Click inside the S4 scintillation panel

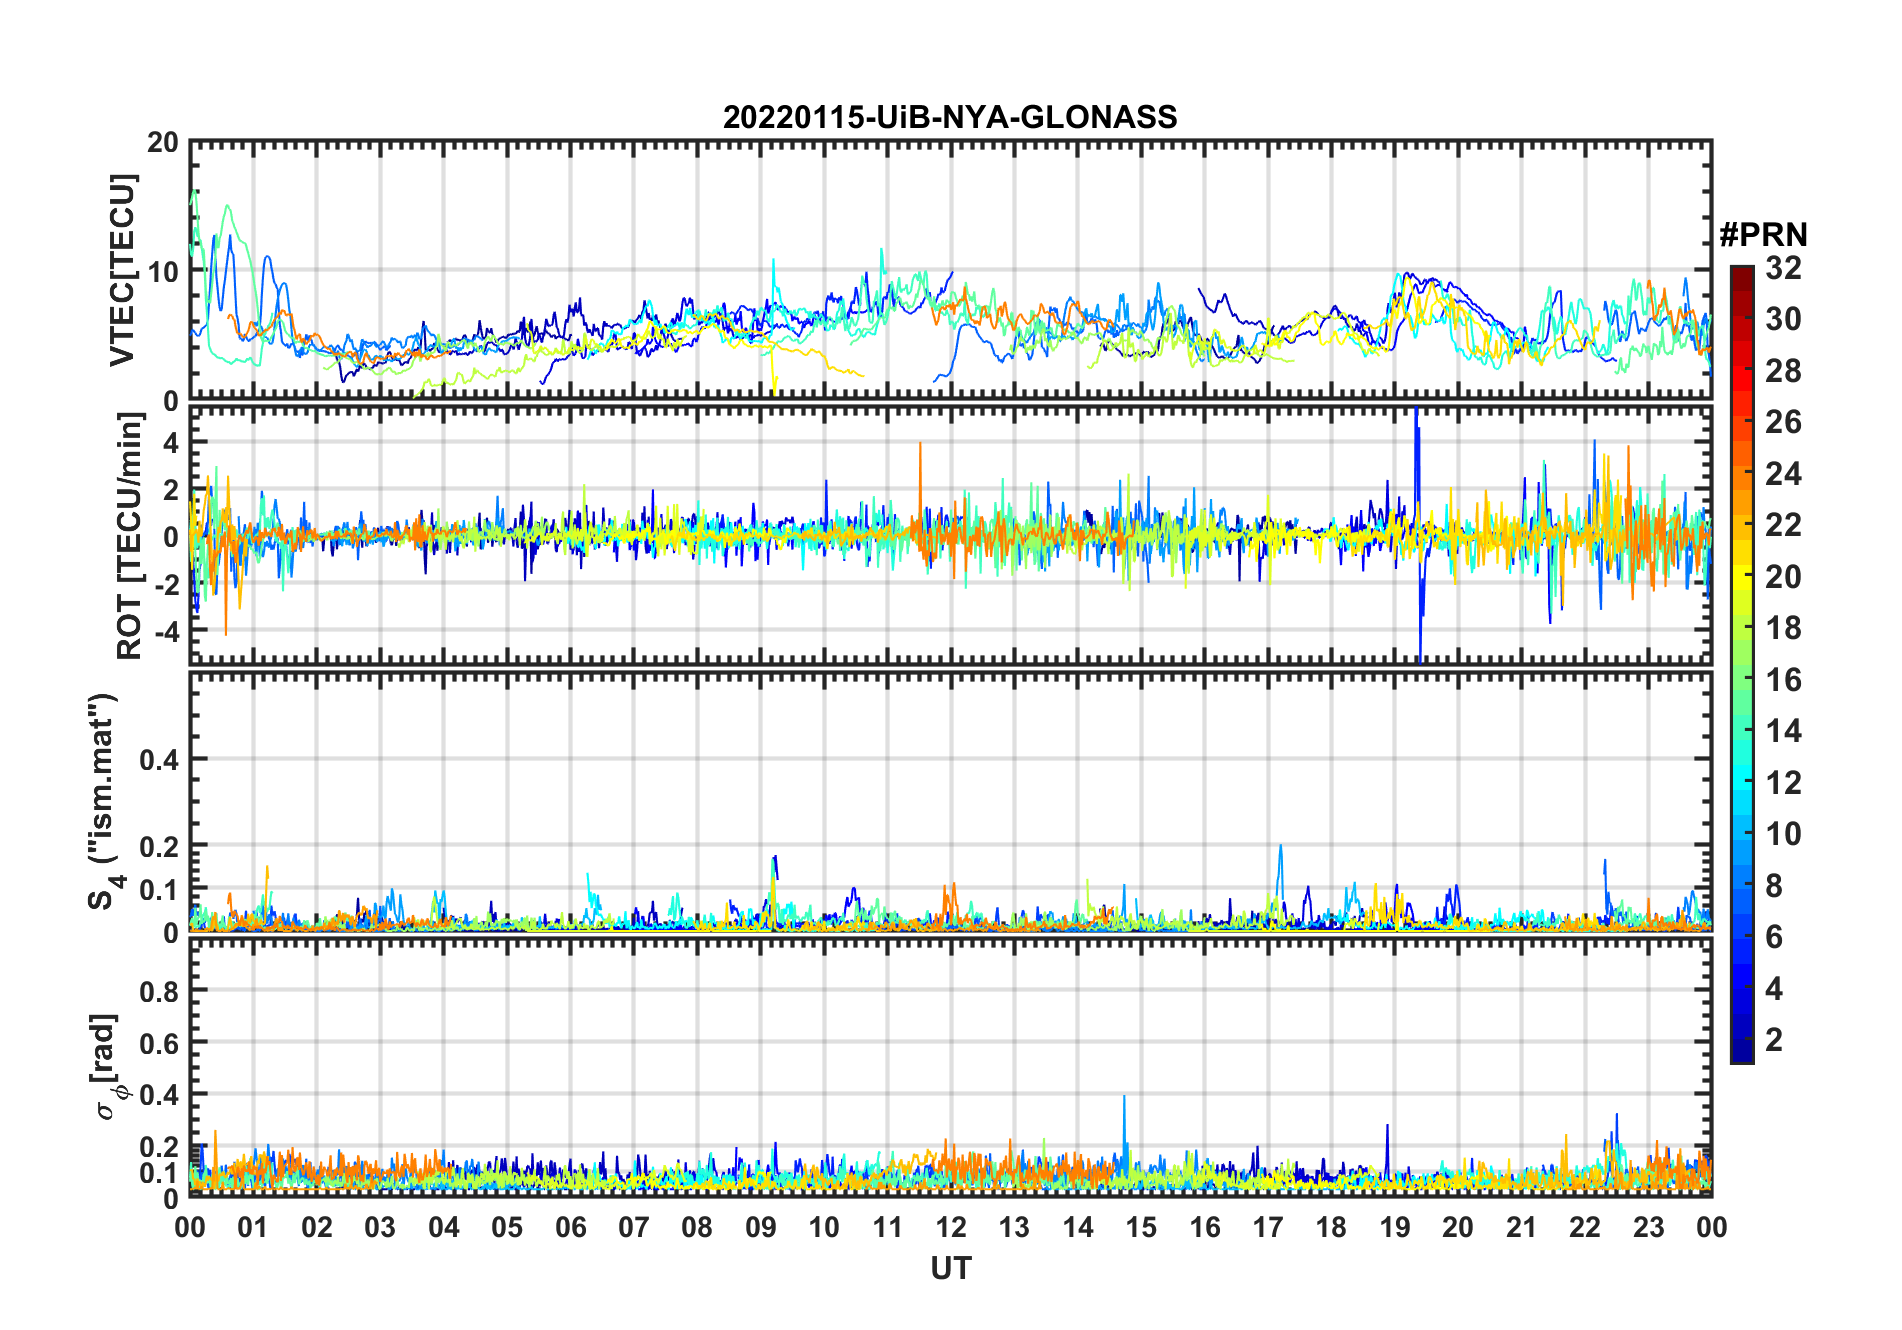pos(950,801)
